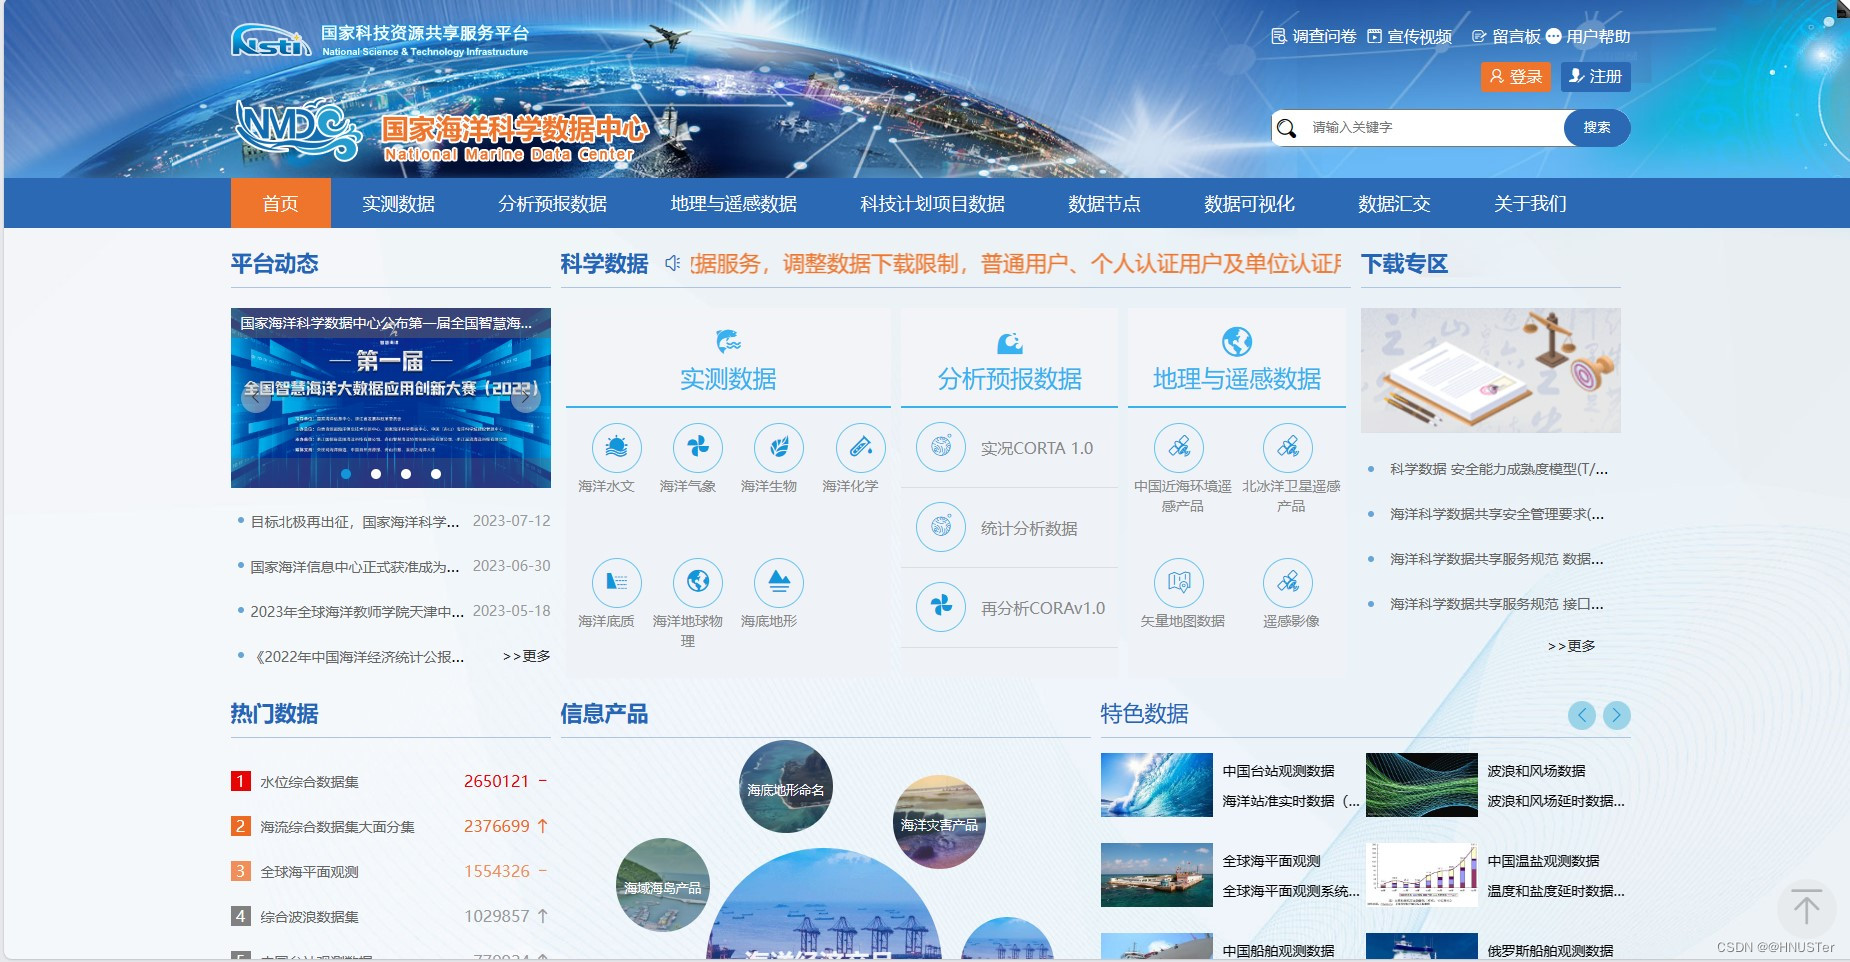Screen dimensions: 1850x962
Task: Open the 海洋底质 data icon
Action: pos(616,582)
